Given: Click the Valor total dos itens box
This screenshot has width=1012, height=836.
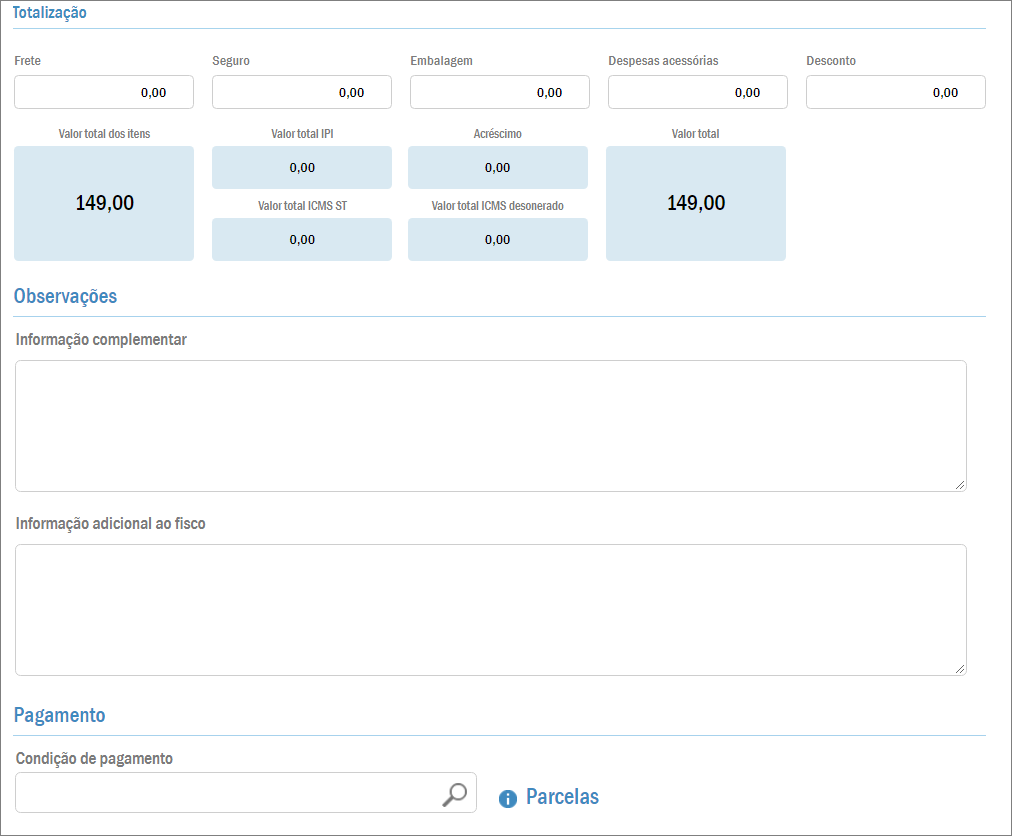Looking at the screenshot, I should click(104, 203).
